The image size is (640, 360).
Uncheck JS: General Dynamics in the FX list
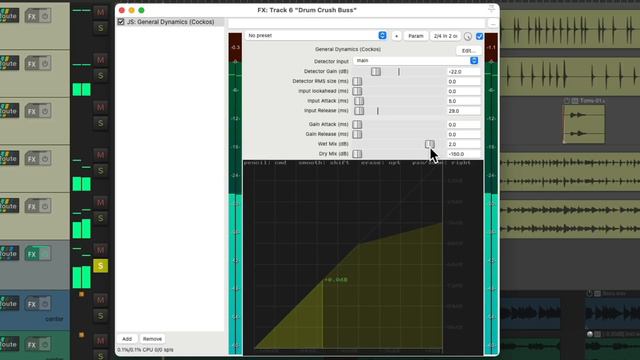[121, 22]
